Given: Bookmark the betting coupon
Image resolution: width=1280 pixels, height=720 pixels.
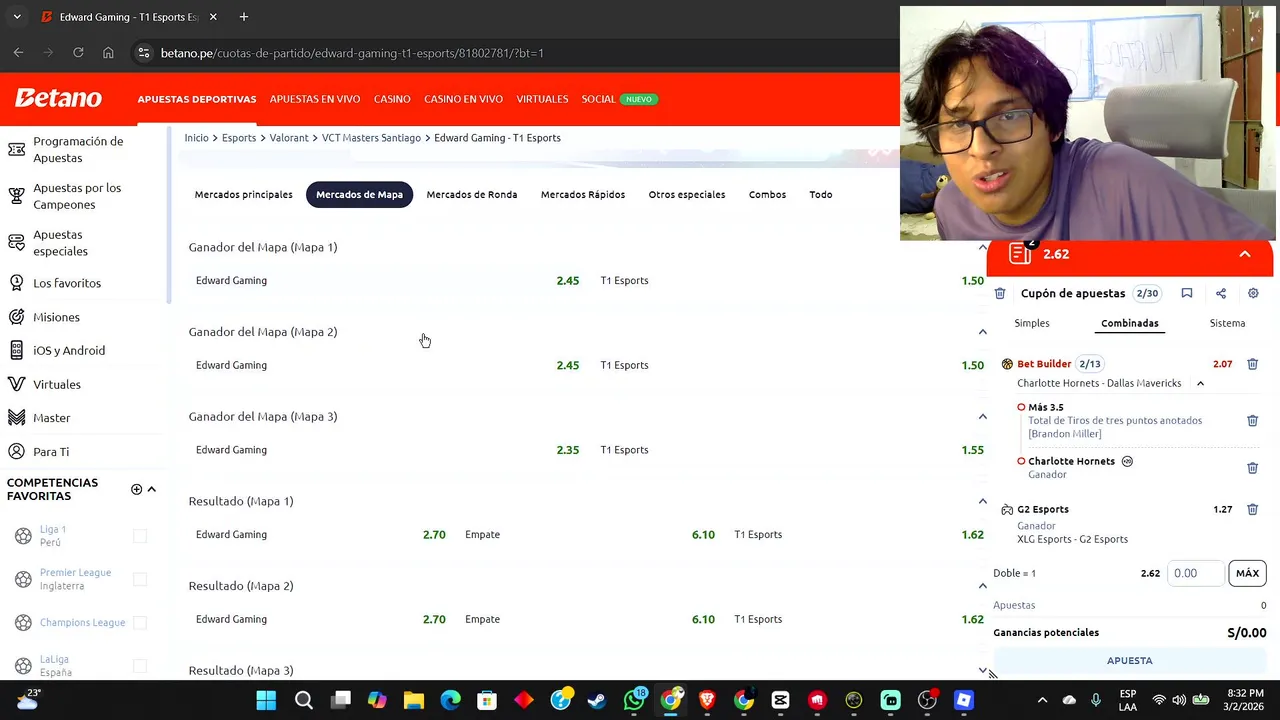Looking at the screenshot, I should point(1186,293).
